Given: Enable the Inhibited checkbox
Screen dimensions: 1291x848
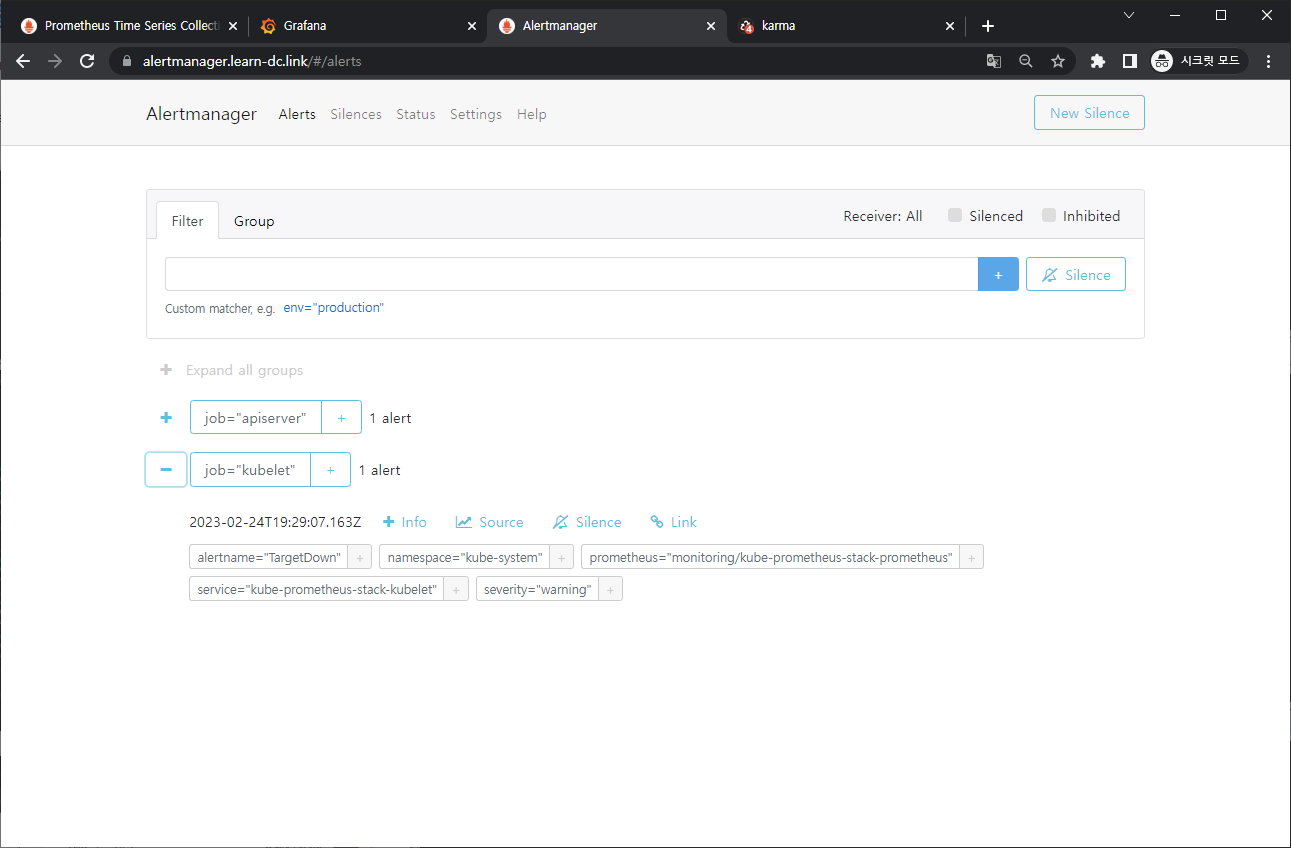Looking at the screenshot, I should pos(1049,216).
